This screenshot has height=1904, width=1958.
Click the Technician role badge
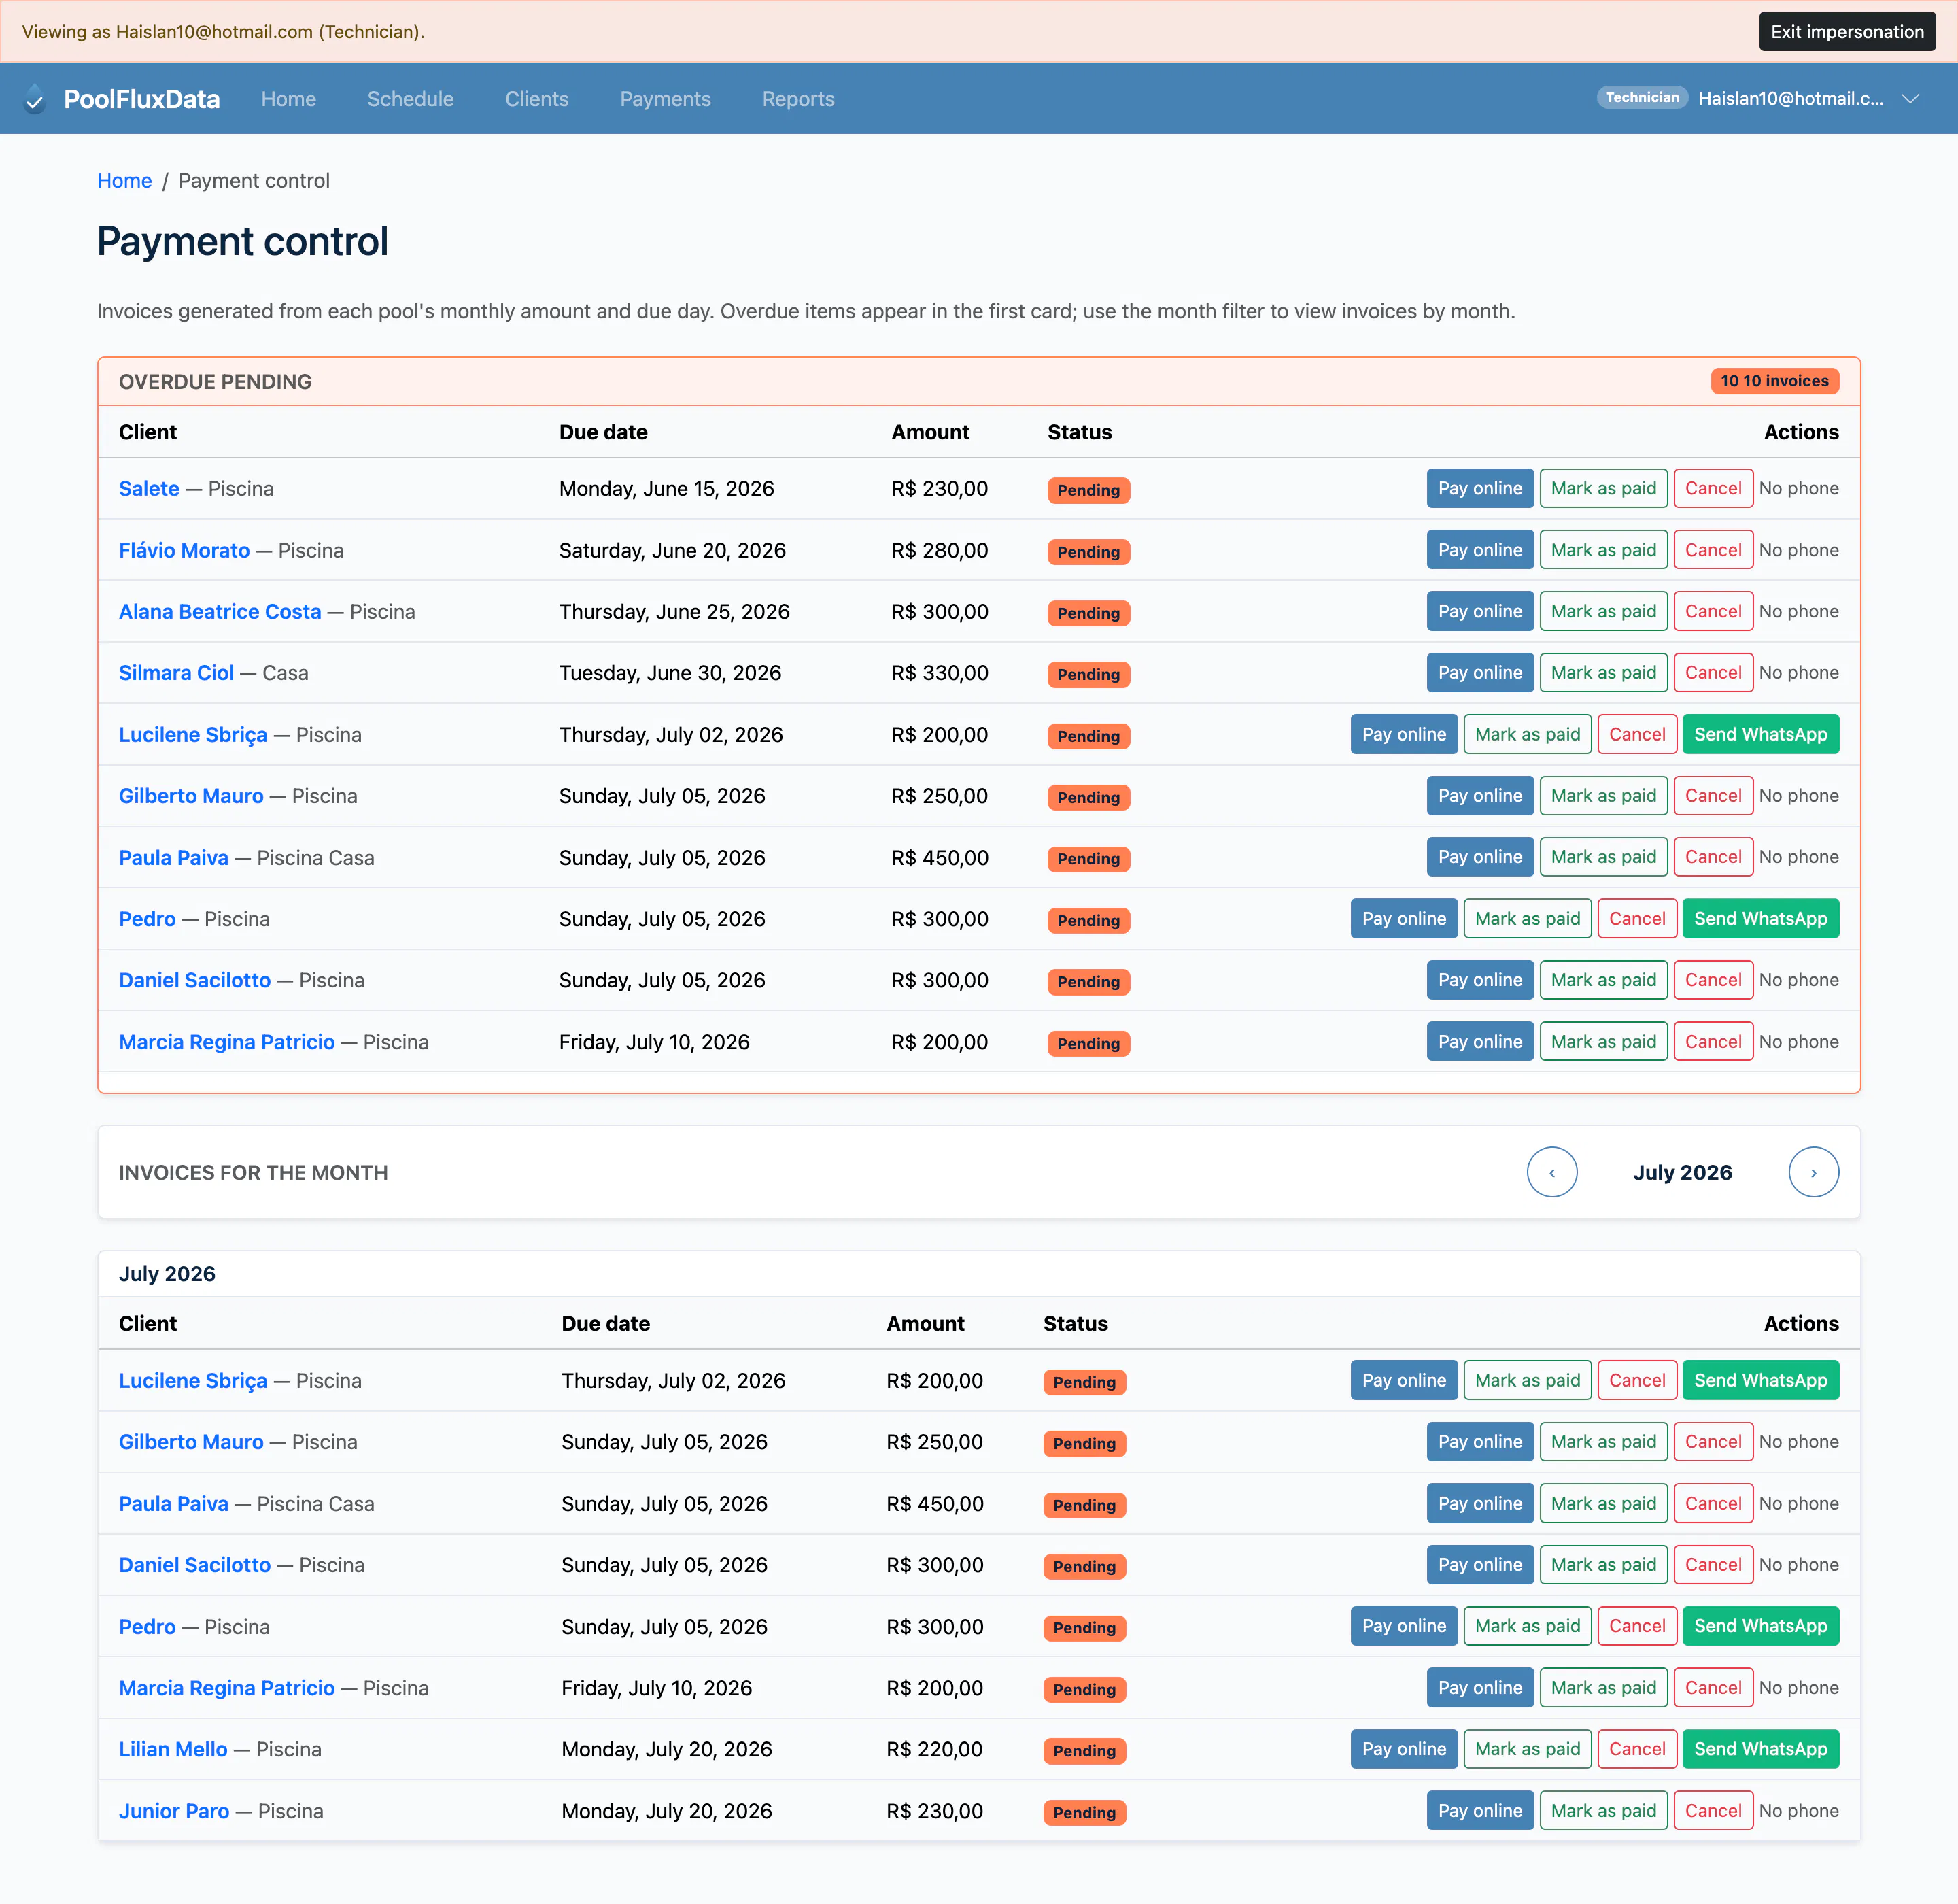click(x=1642, y=97)
